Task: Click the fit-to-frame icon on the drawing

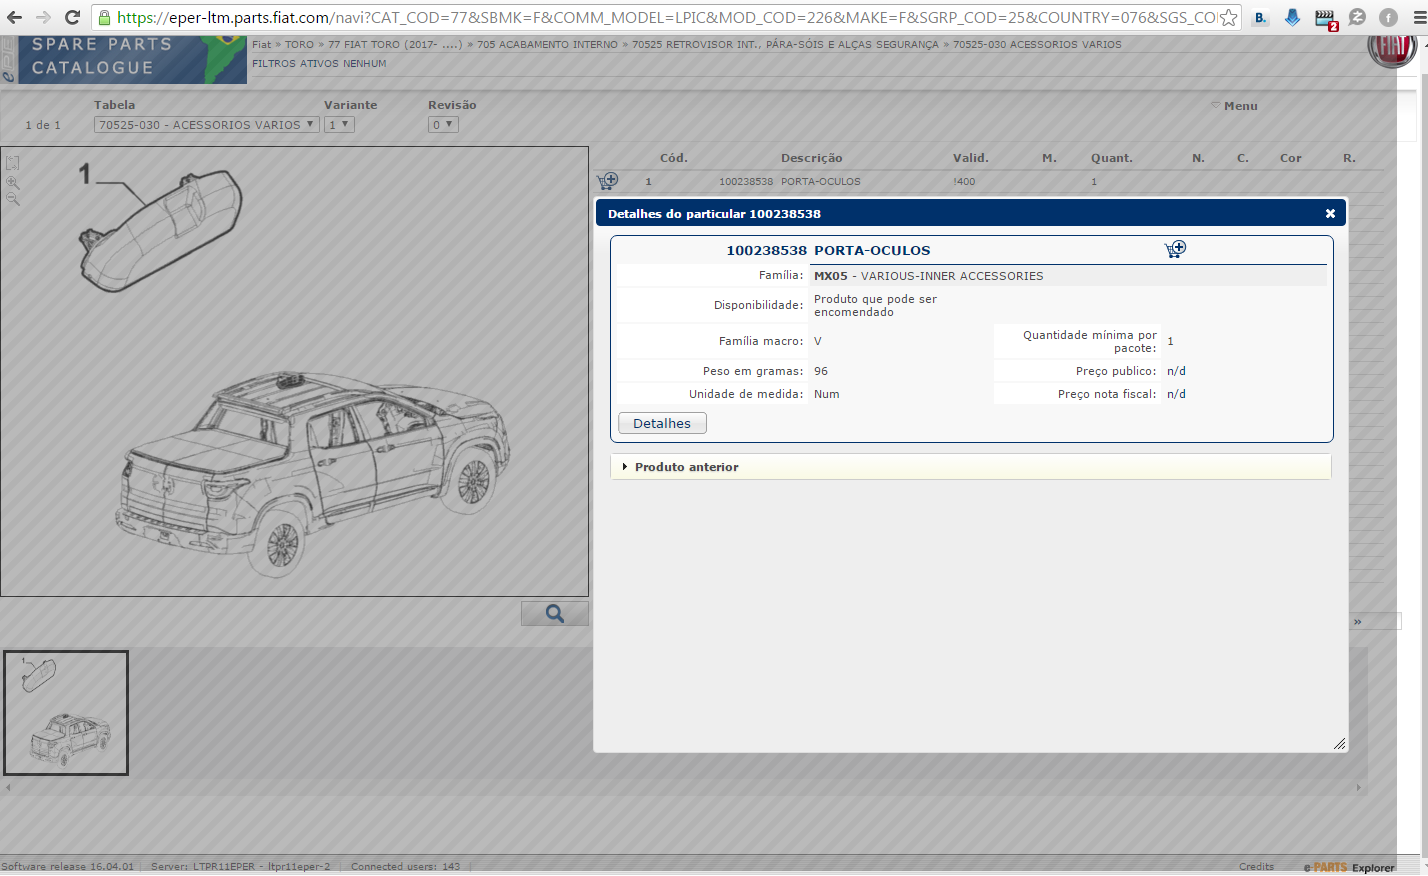Action: coord(12,163)
